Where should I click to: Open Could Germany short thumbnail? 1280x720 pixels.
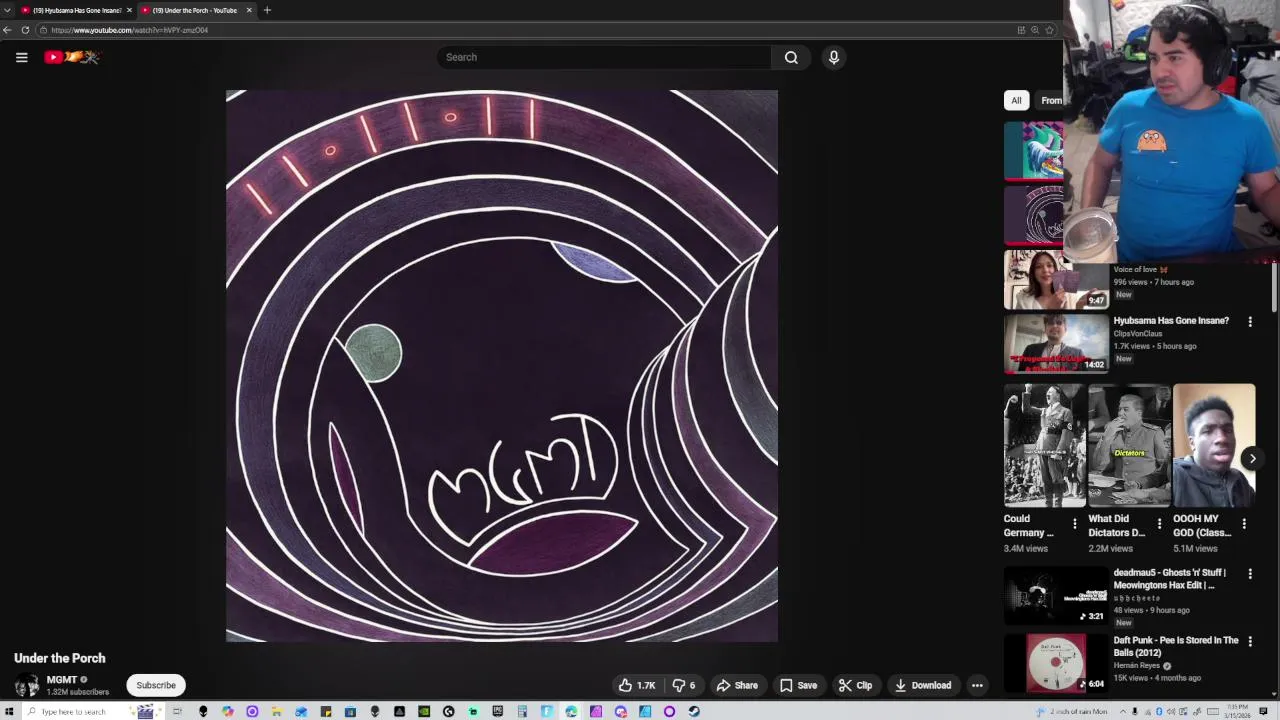(1044, 446)
